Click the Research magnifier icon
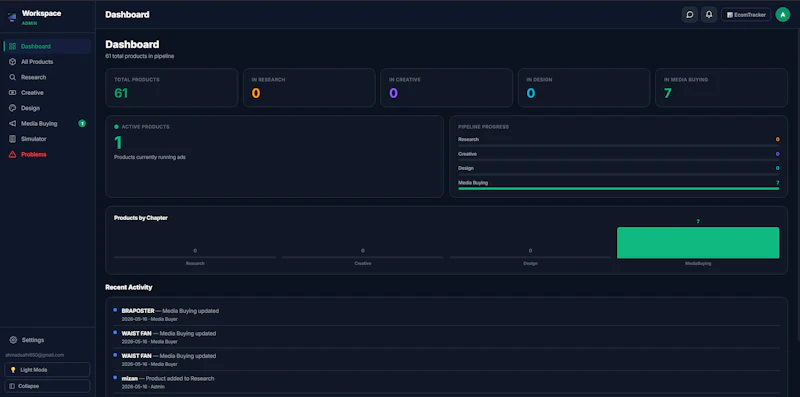Viewport: 800px width, 397px height. click(12, 77)
